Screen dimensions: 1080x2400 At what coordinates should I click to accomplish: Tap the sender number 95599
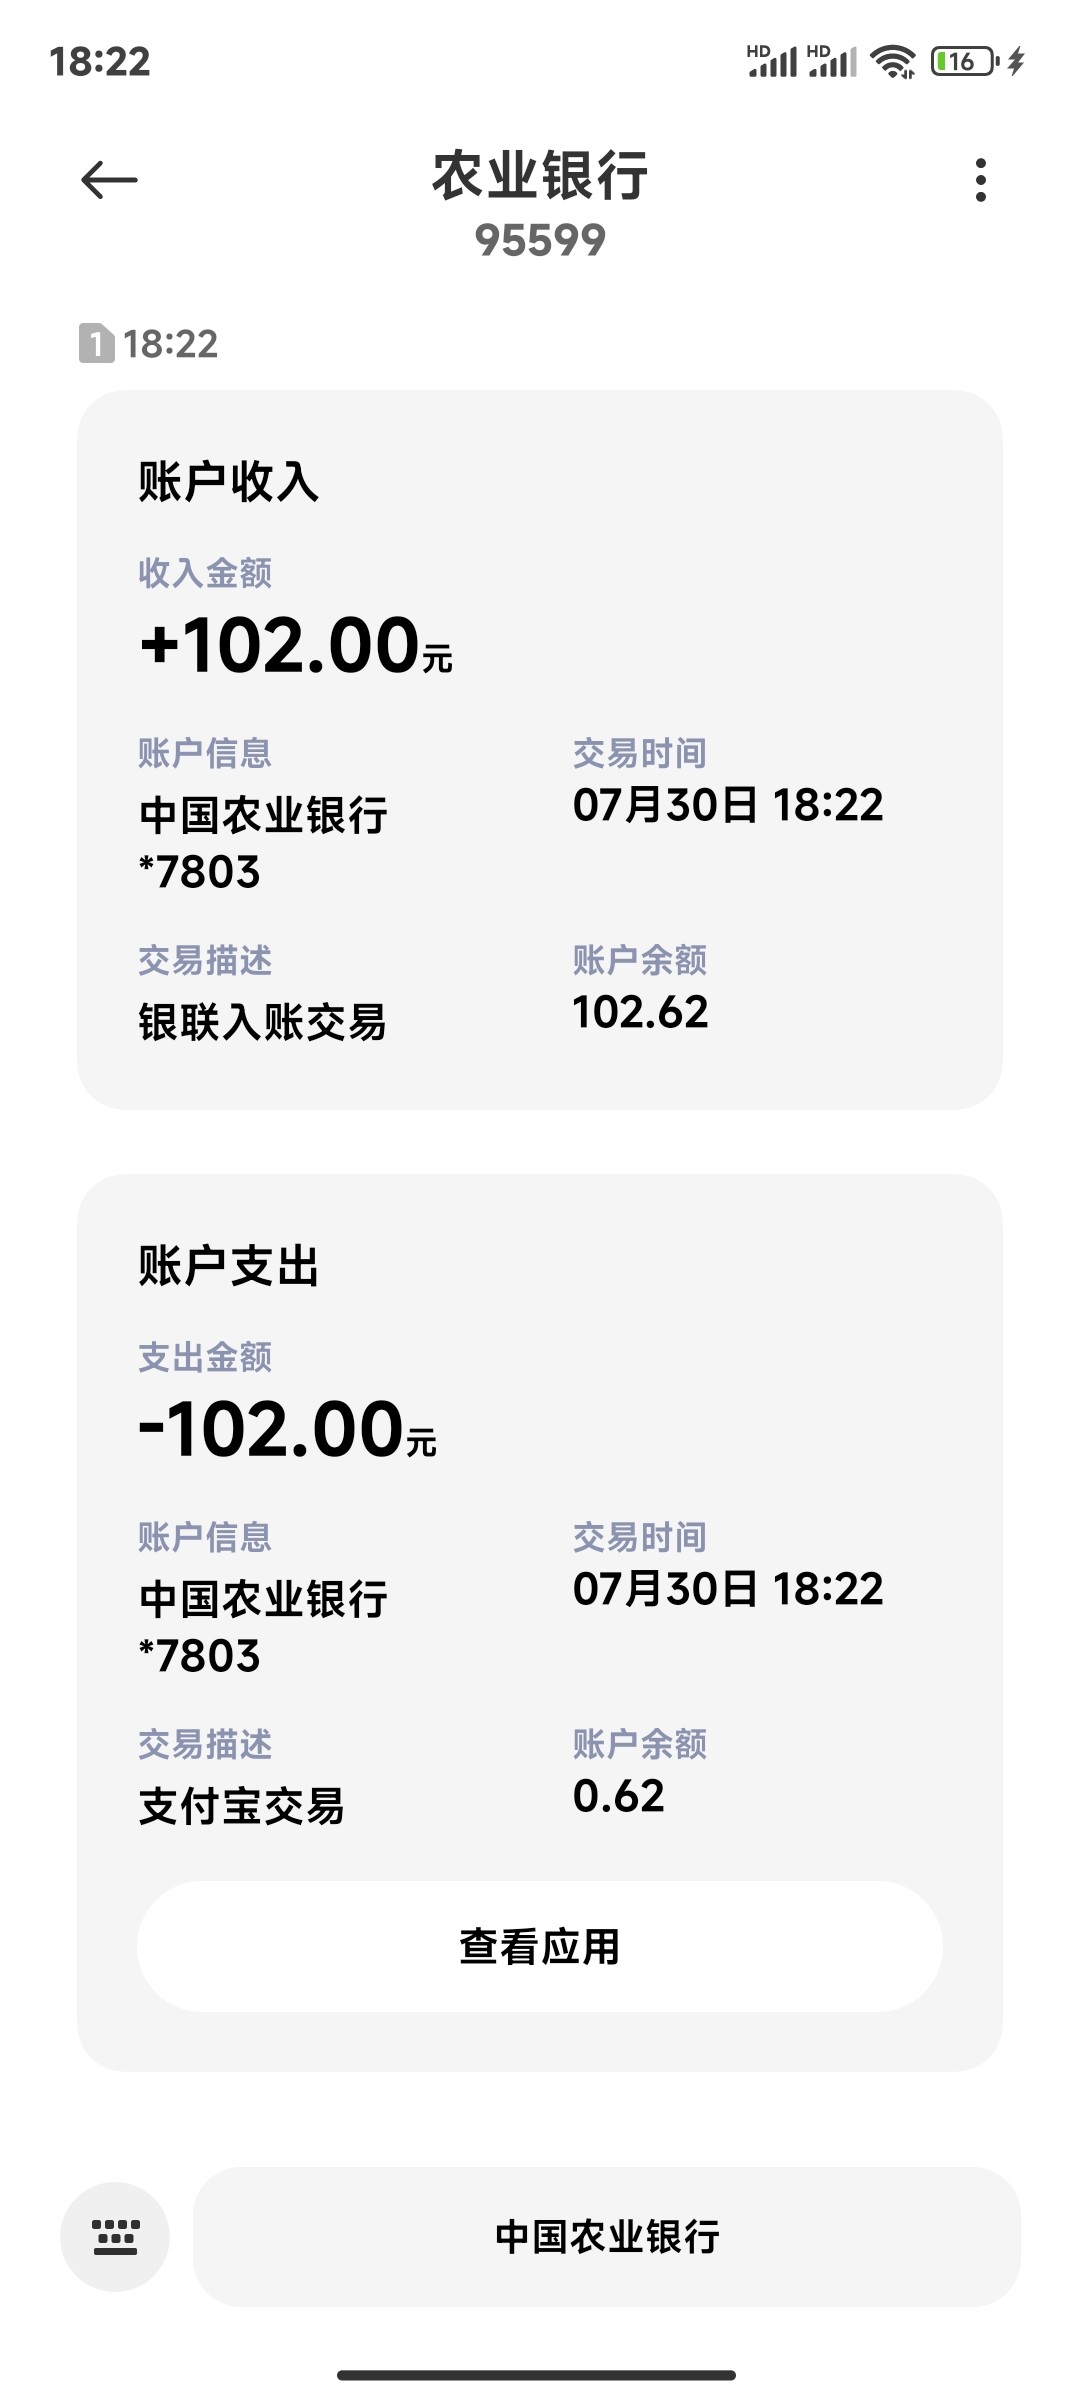coord(540,240)
